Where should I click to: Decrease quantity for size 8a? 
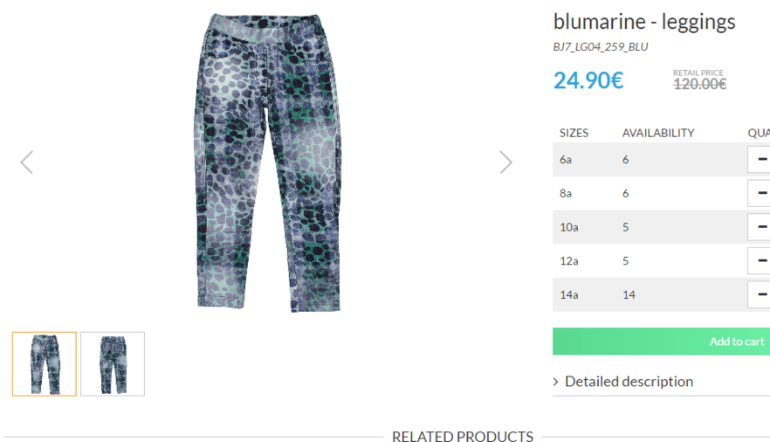761,193
